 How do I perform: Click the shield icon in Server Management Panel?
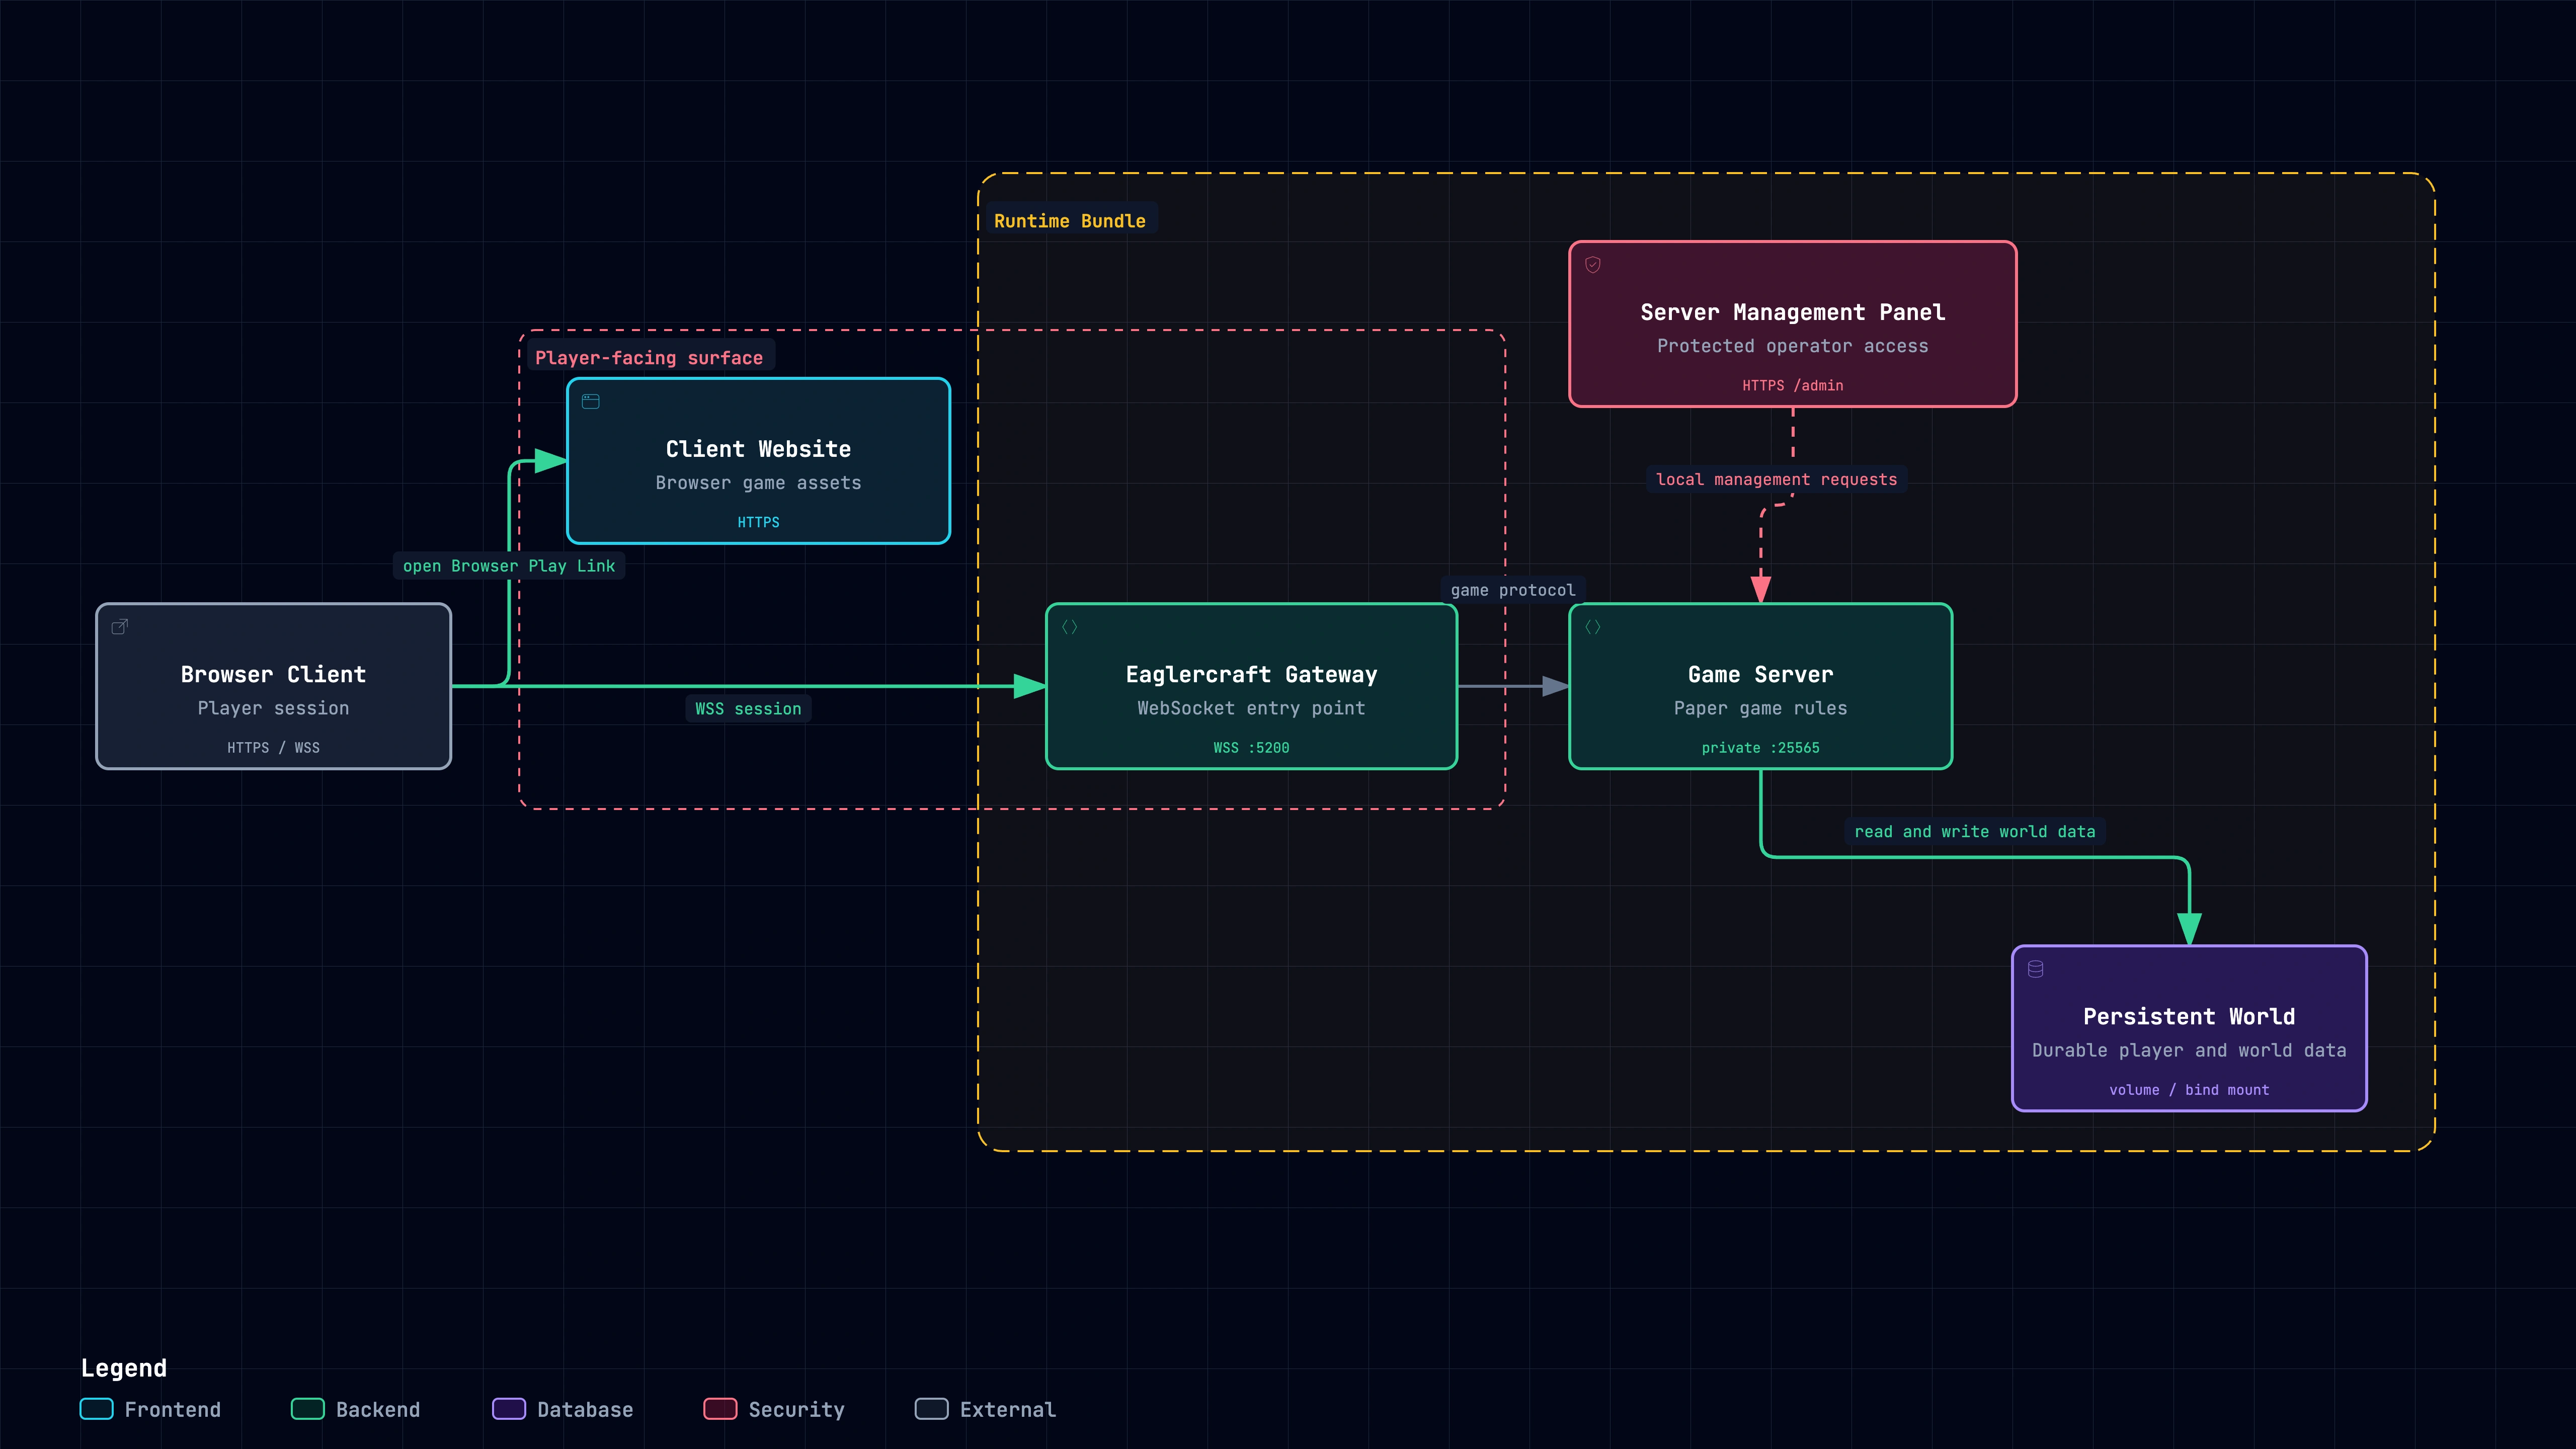(1593, 265)
